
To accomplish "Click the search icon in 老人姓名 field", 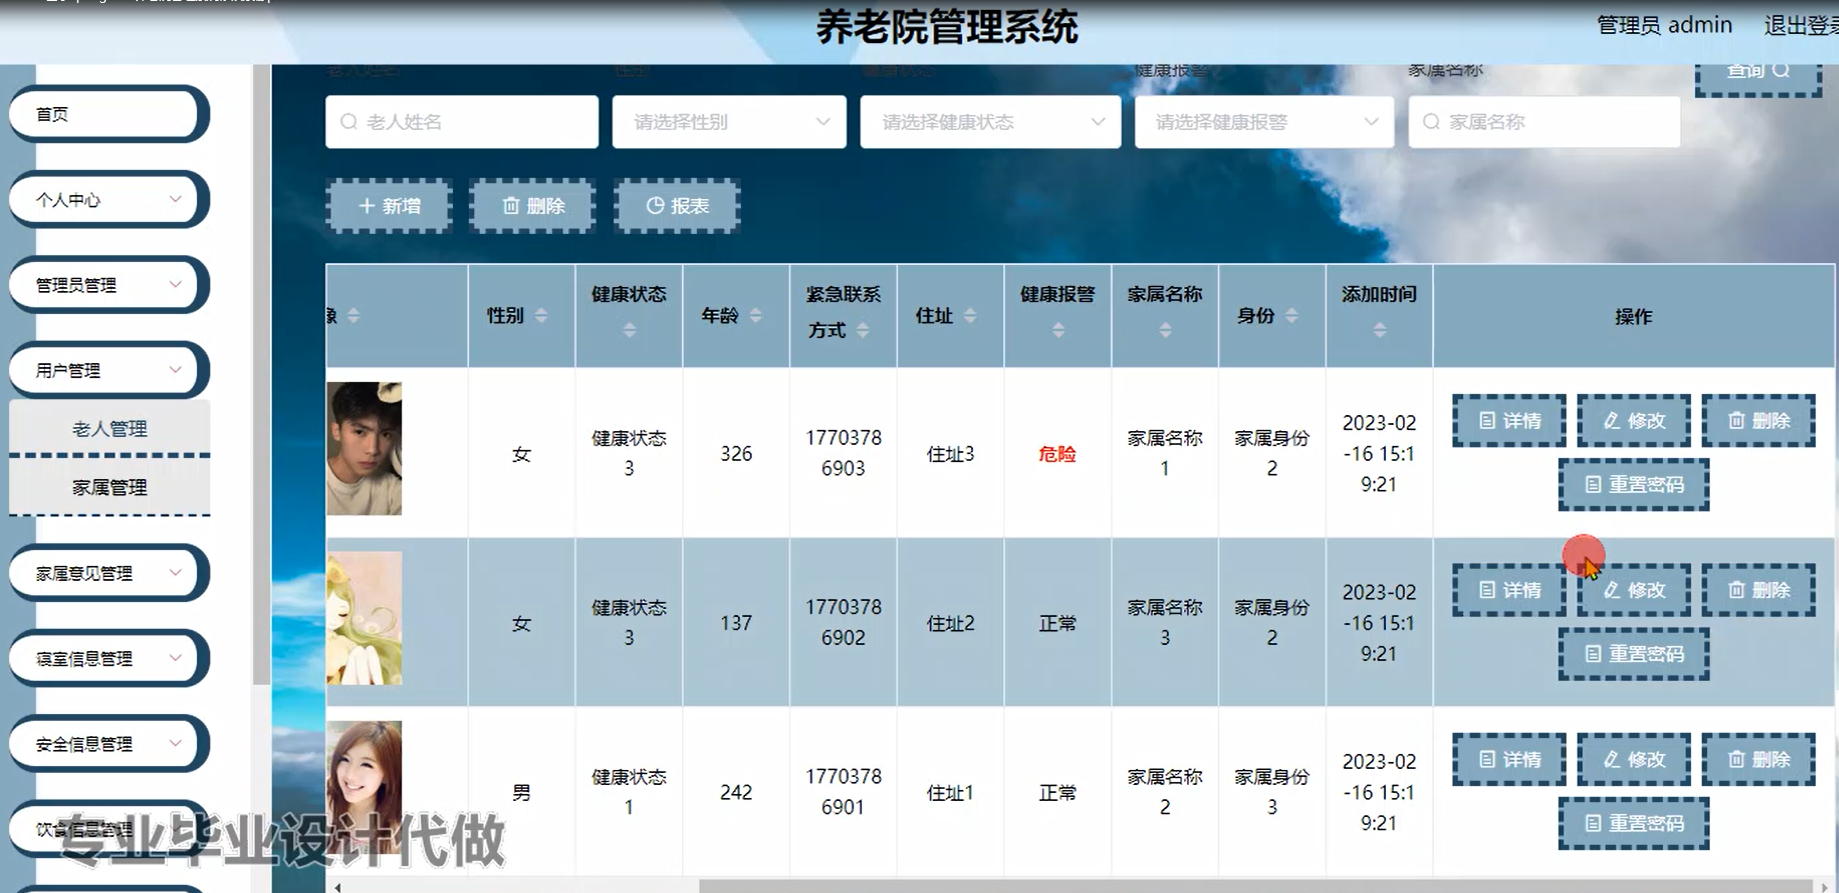I will 349,122.
